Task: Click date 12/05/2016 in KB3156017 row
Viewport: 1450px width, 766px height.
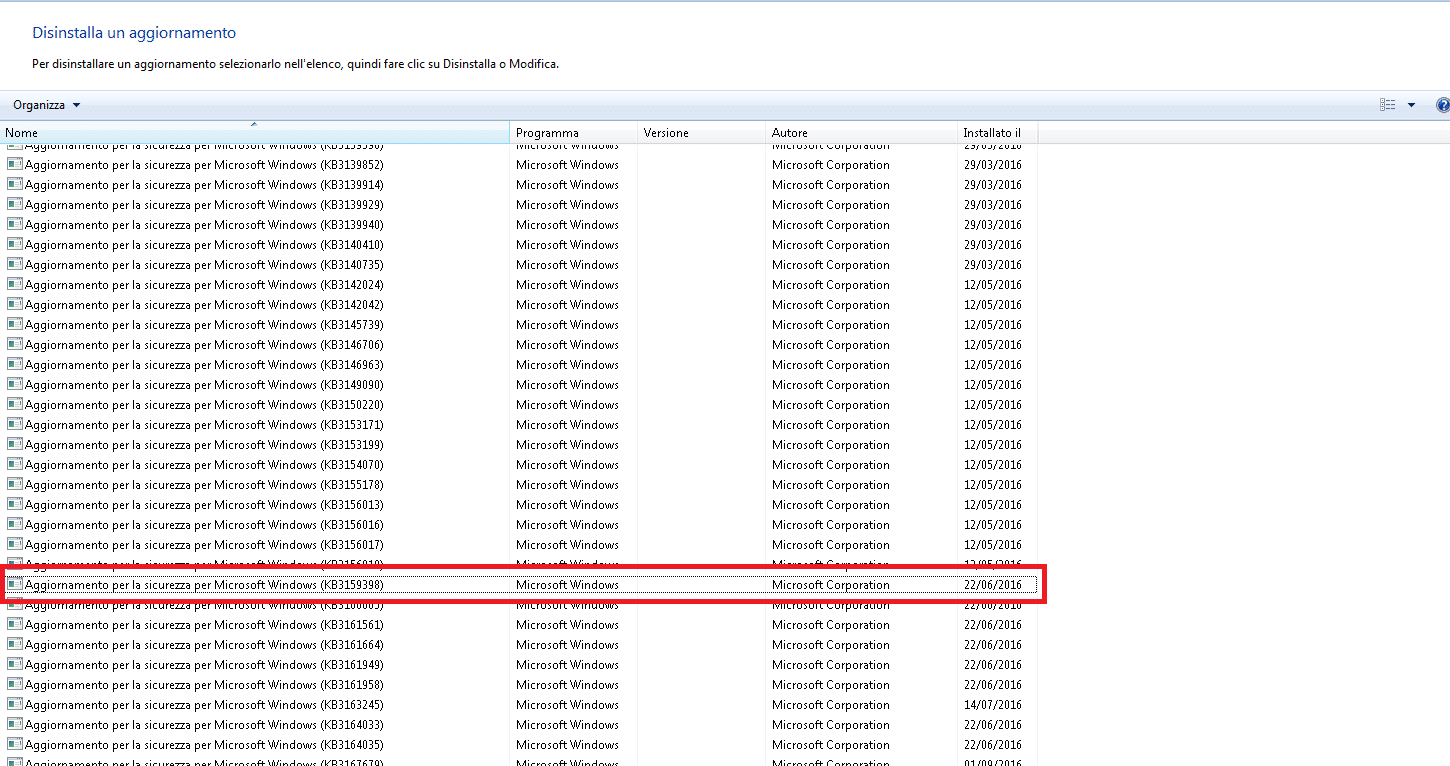Action: pos(992,545)
